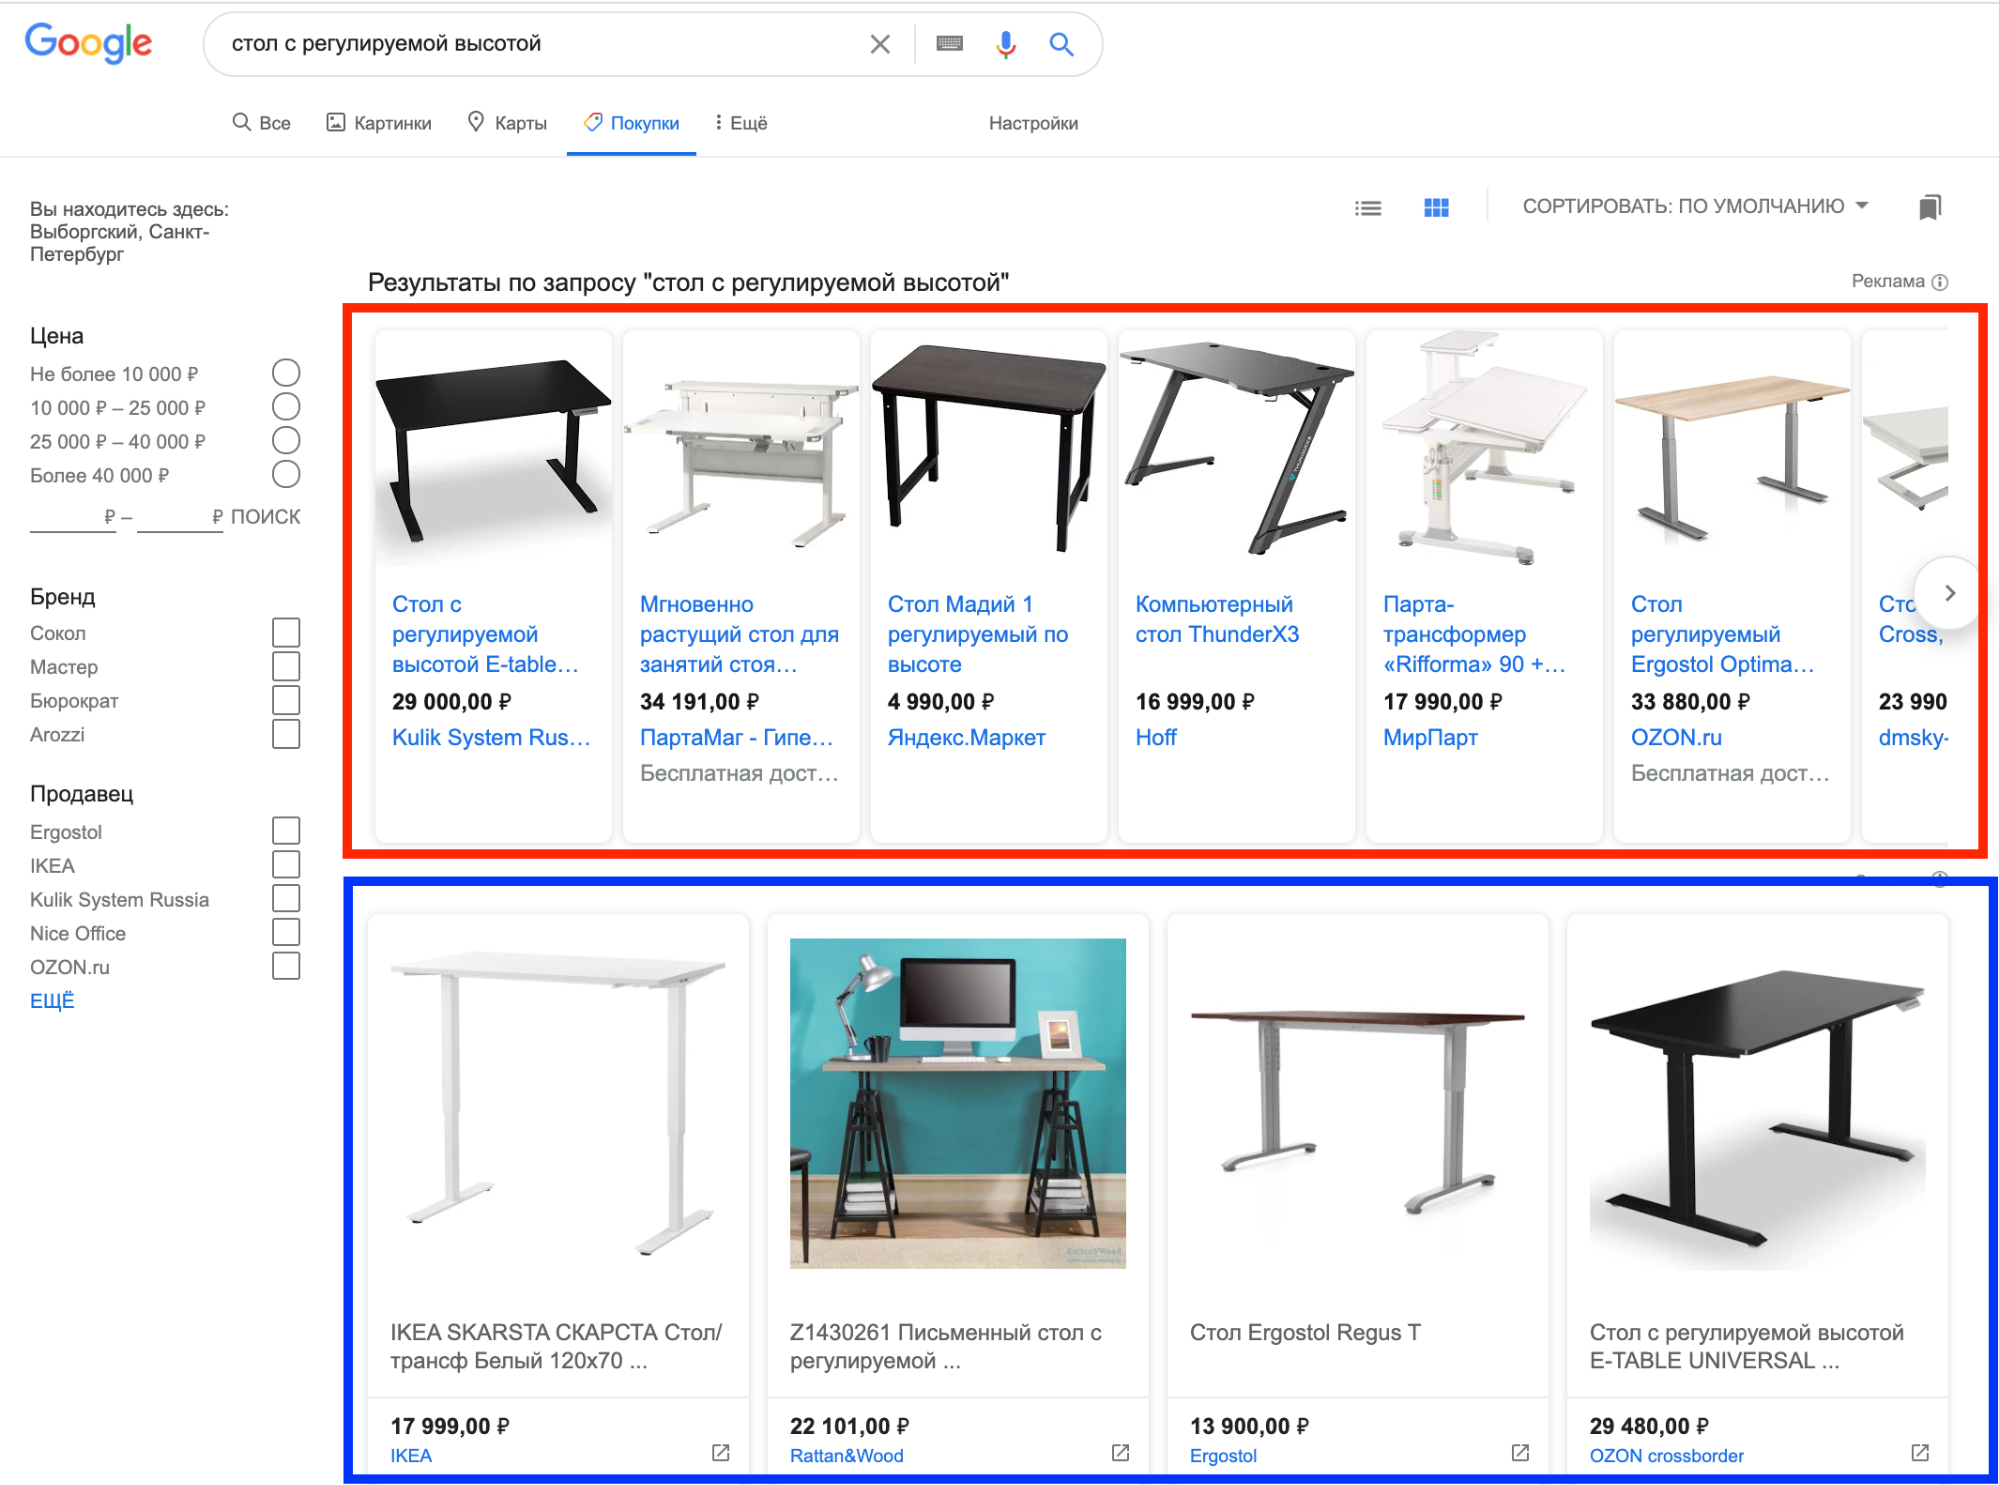
Task: Open OZON crossborder external link icon
Action: click(x=1920, y=1452)
